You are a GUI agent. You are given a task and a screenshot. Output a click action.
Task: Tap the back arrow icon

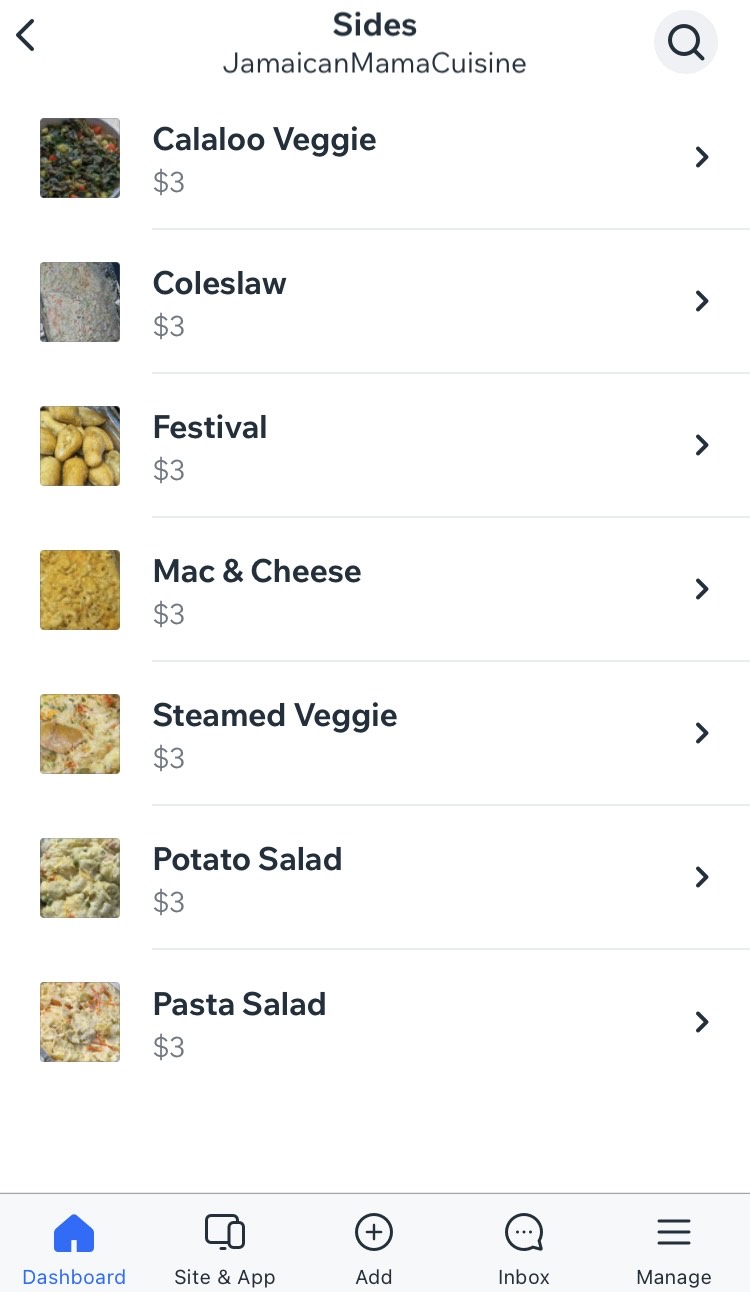[26, 36]
